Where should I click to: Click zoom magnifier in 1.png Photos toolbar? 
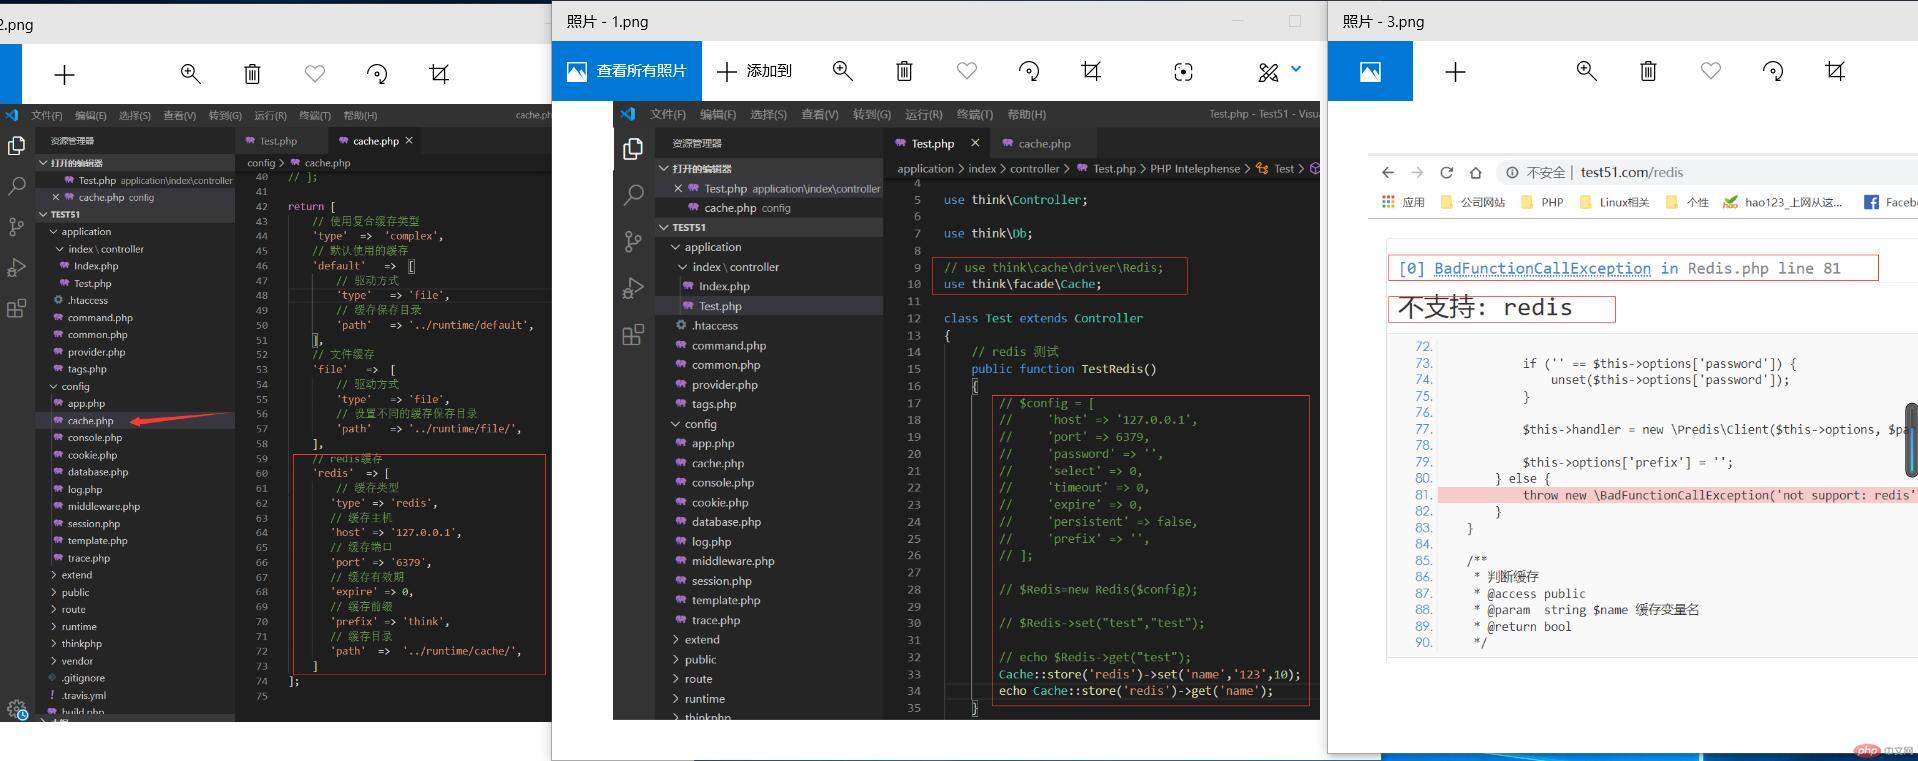tap(842, 71)
